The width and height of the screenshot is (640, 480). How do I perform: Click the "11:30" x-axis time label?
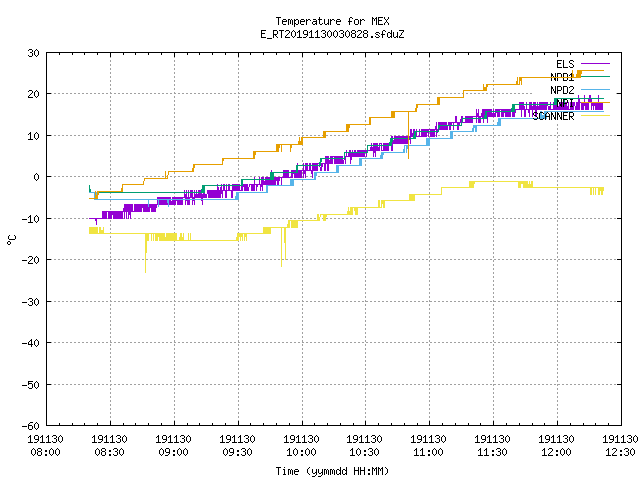tap(492, 452)
